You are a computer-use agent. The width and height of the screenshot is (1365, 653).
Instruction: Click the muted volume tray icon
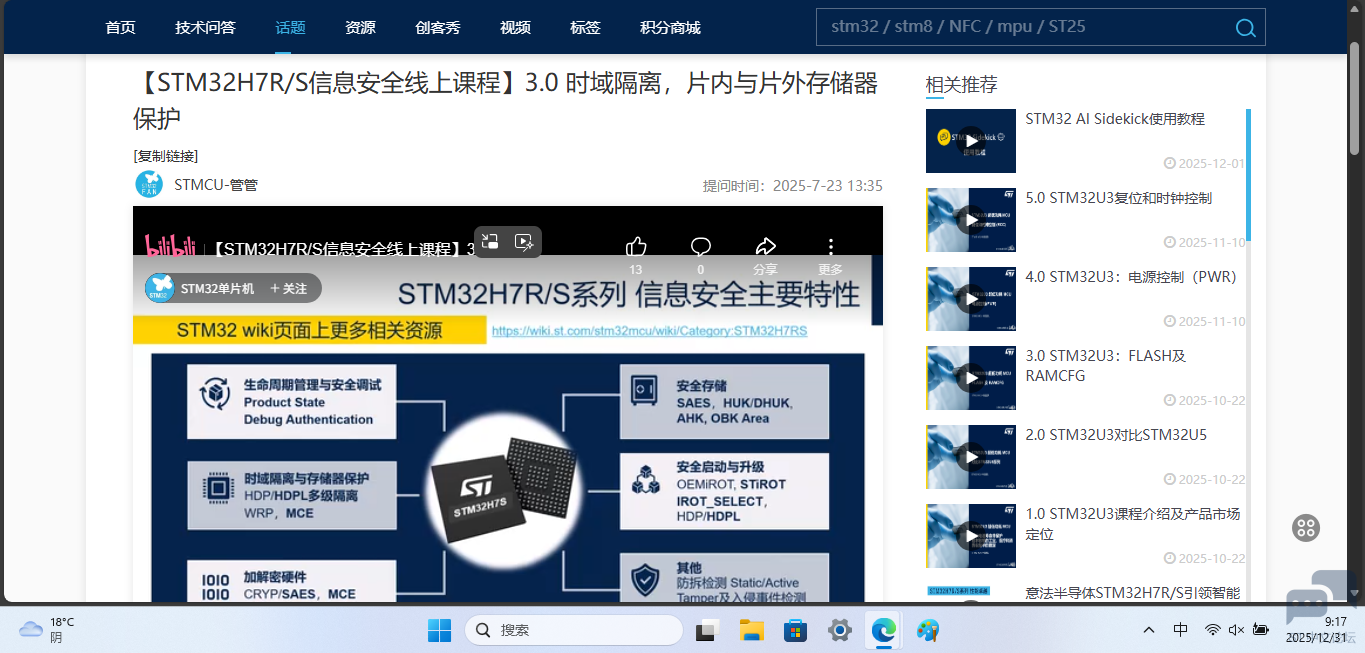click(1236, 630)
